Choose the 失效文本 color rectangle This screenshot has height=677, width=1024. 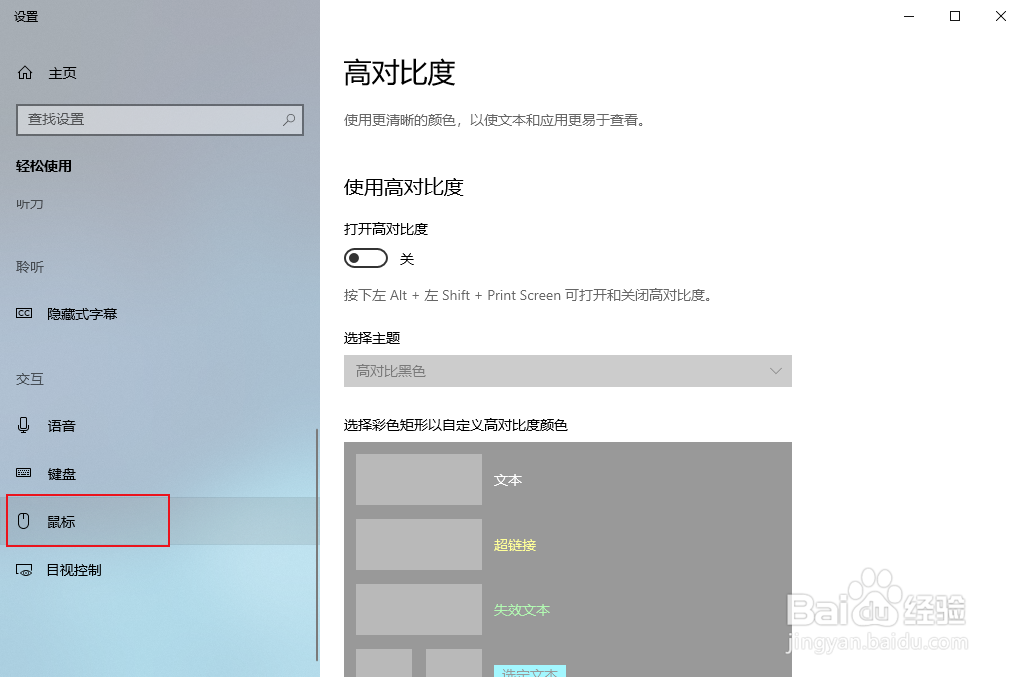(x=418, y=609)
